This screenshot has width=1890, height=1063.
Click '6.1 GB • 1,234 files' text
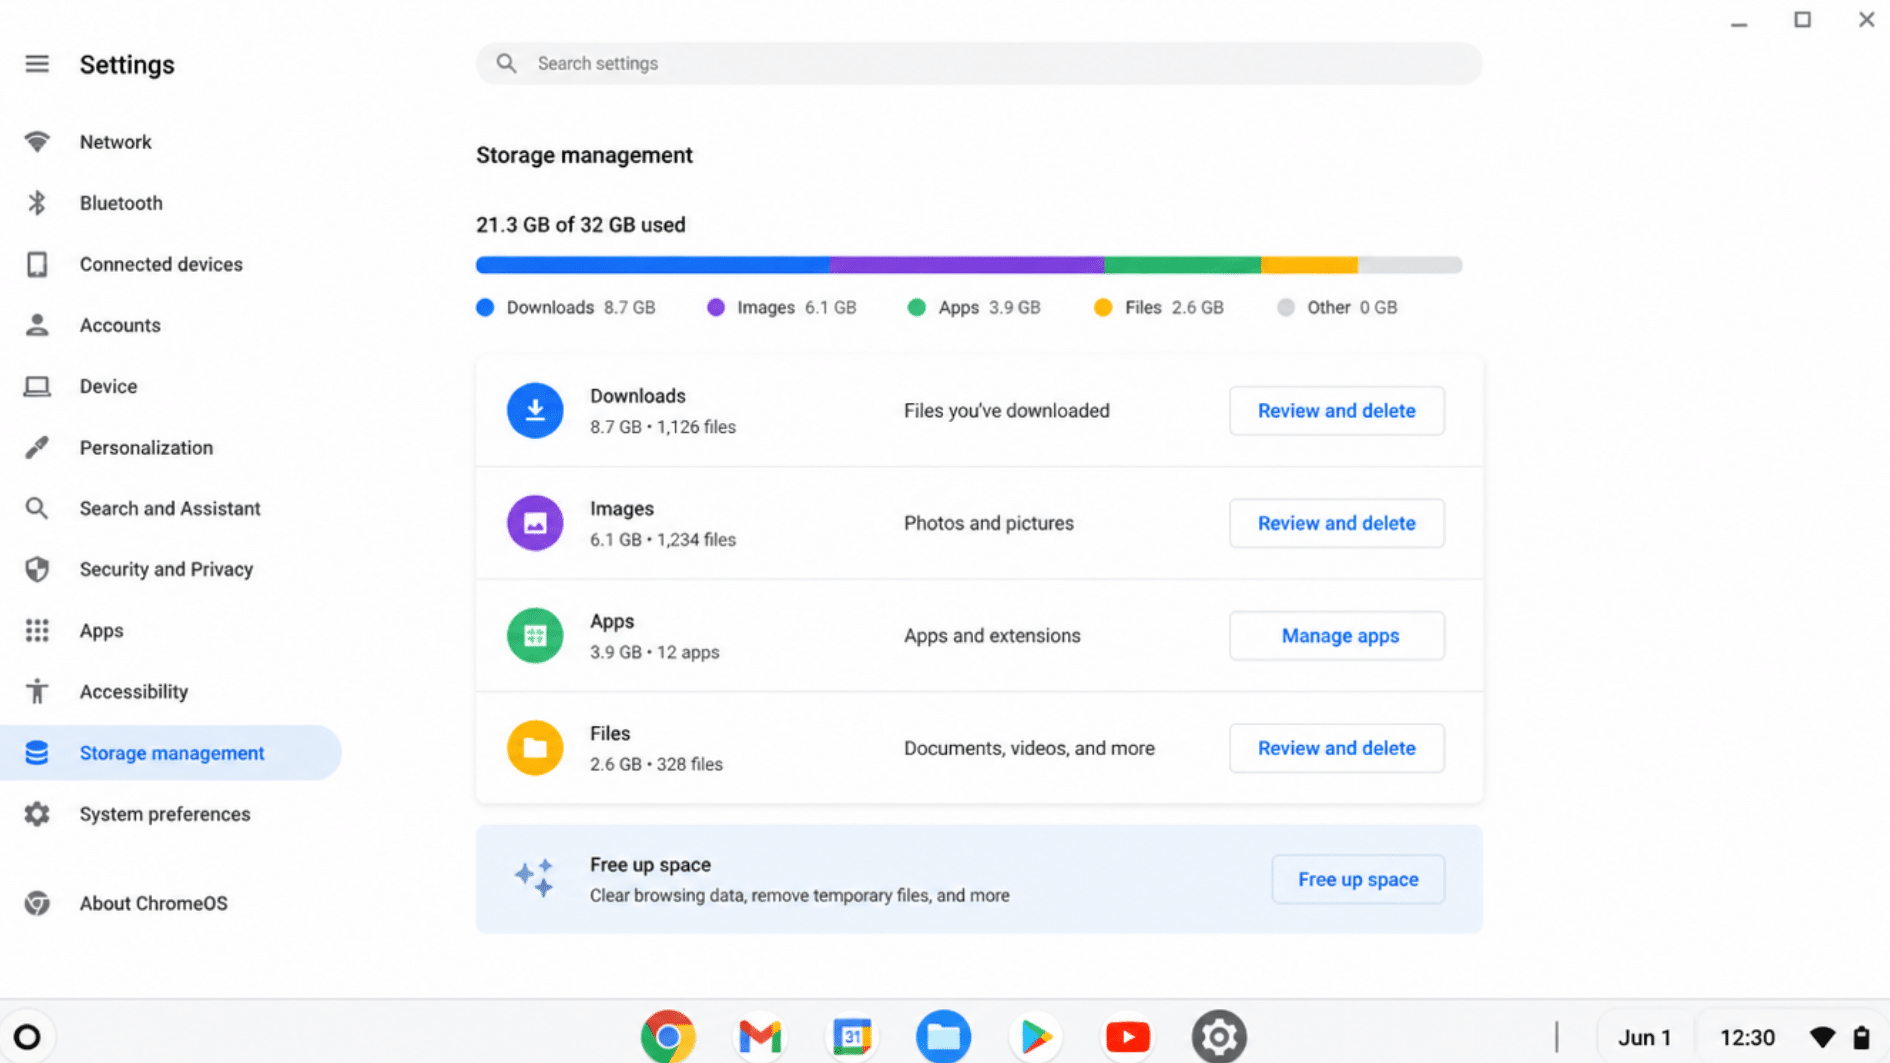[x=663, y=540]
